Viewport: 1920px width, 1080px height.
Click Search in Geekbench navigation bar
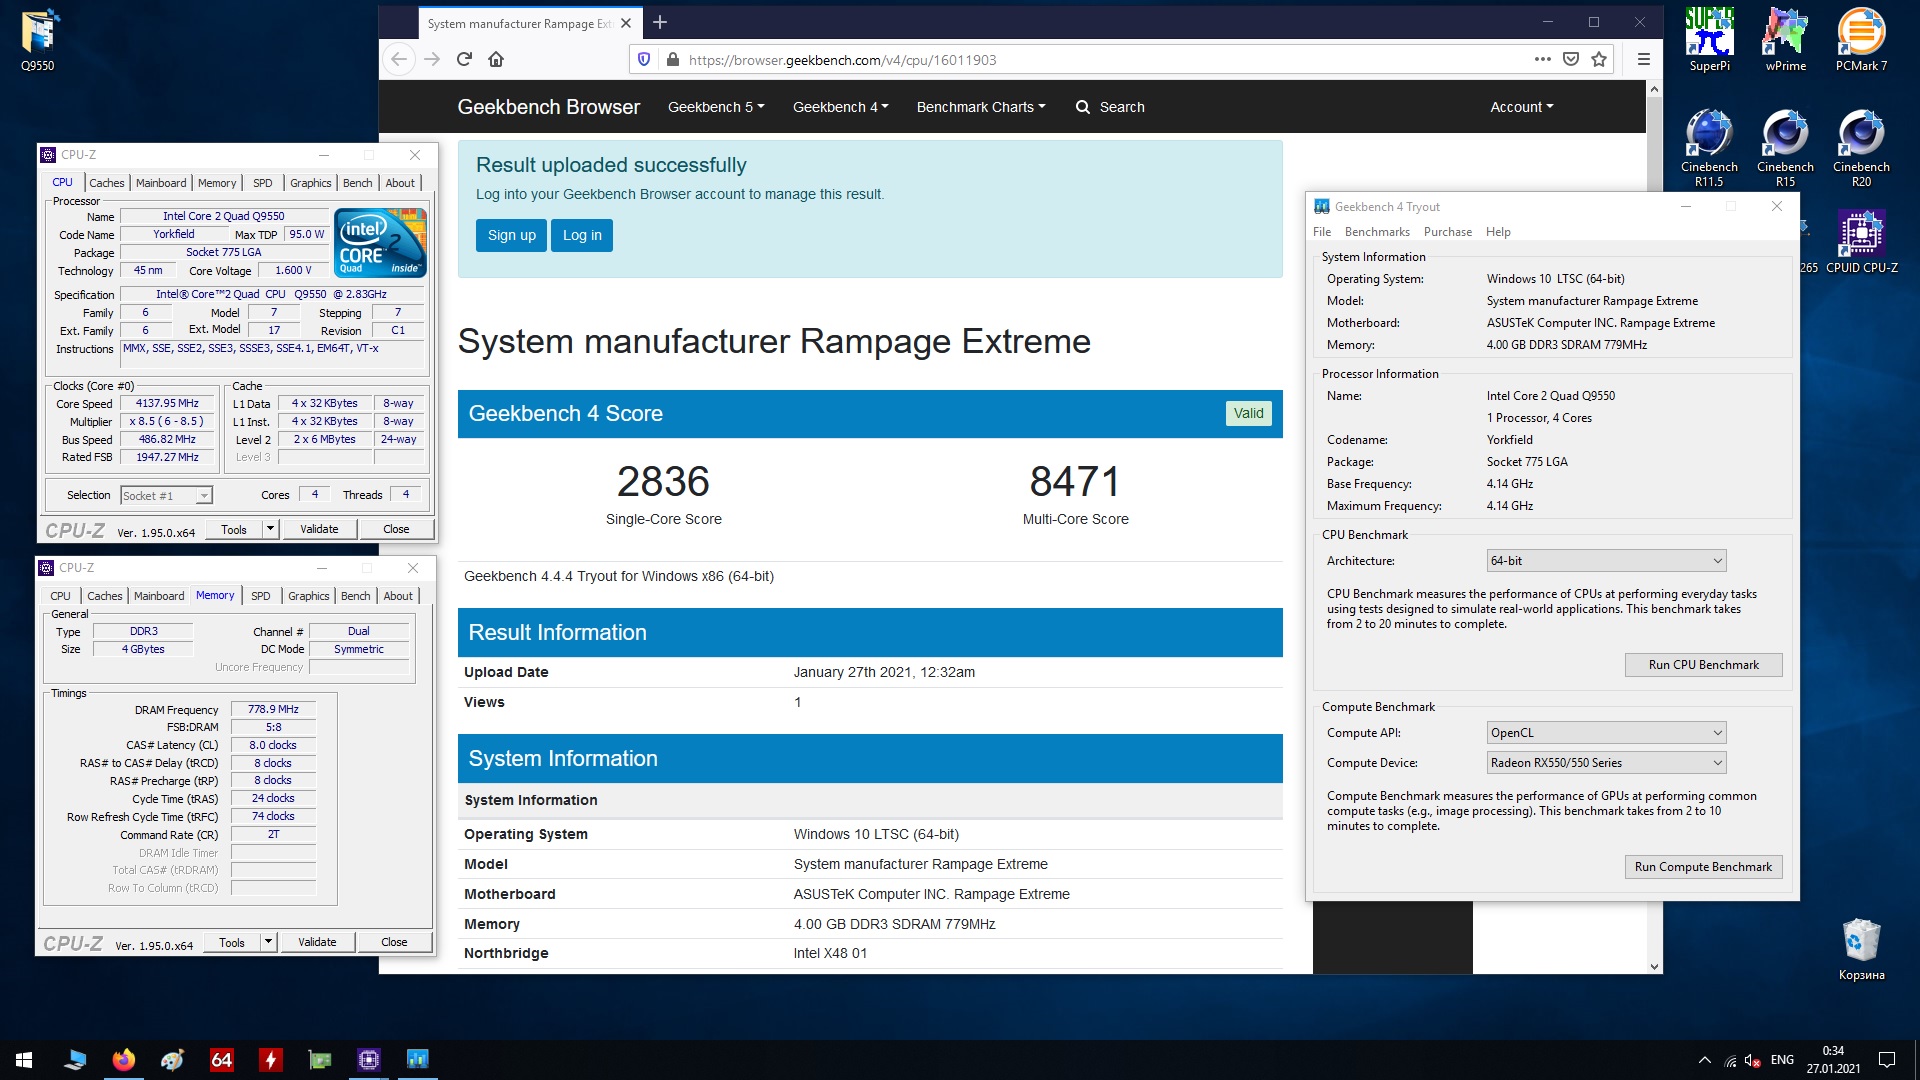click(1110, 107)
